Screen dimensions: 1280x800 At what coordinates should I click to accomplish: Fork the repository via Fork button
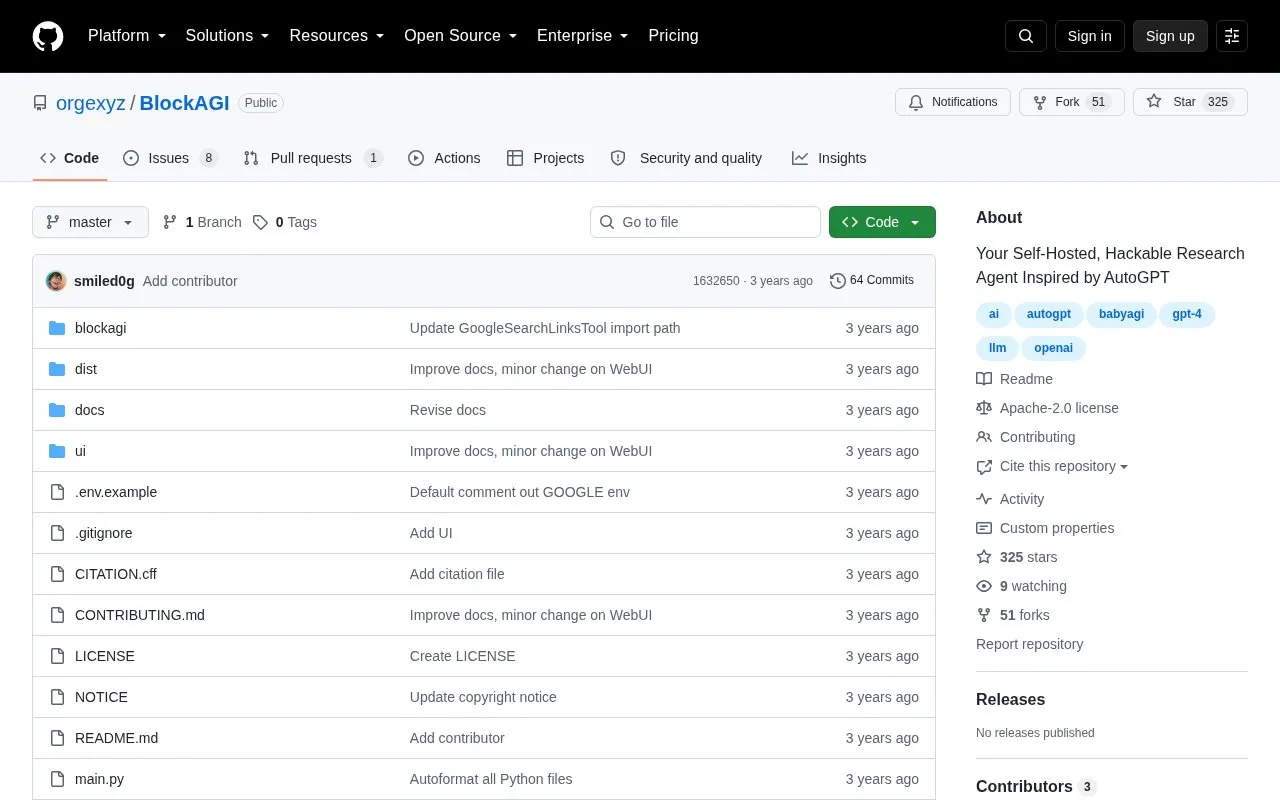tap(1072, 102)
